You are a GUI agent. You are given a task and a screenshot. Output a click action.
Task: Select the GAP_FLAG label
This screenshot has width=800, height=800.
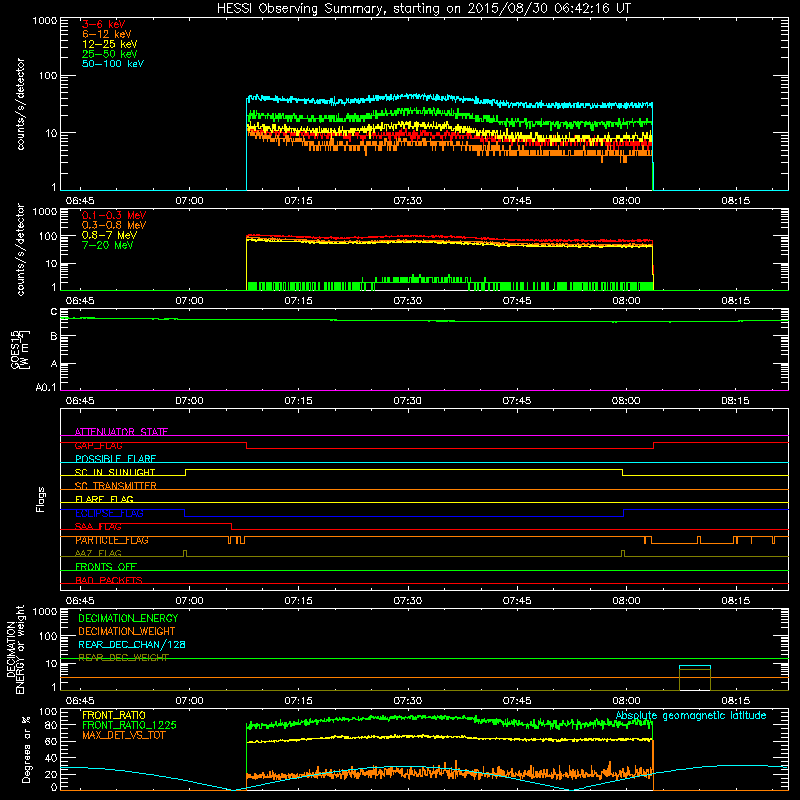pyautogui.click(x=98, y=445)
